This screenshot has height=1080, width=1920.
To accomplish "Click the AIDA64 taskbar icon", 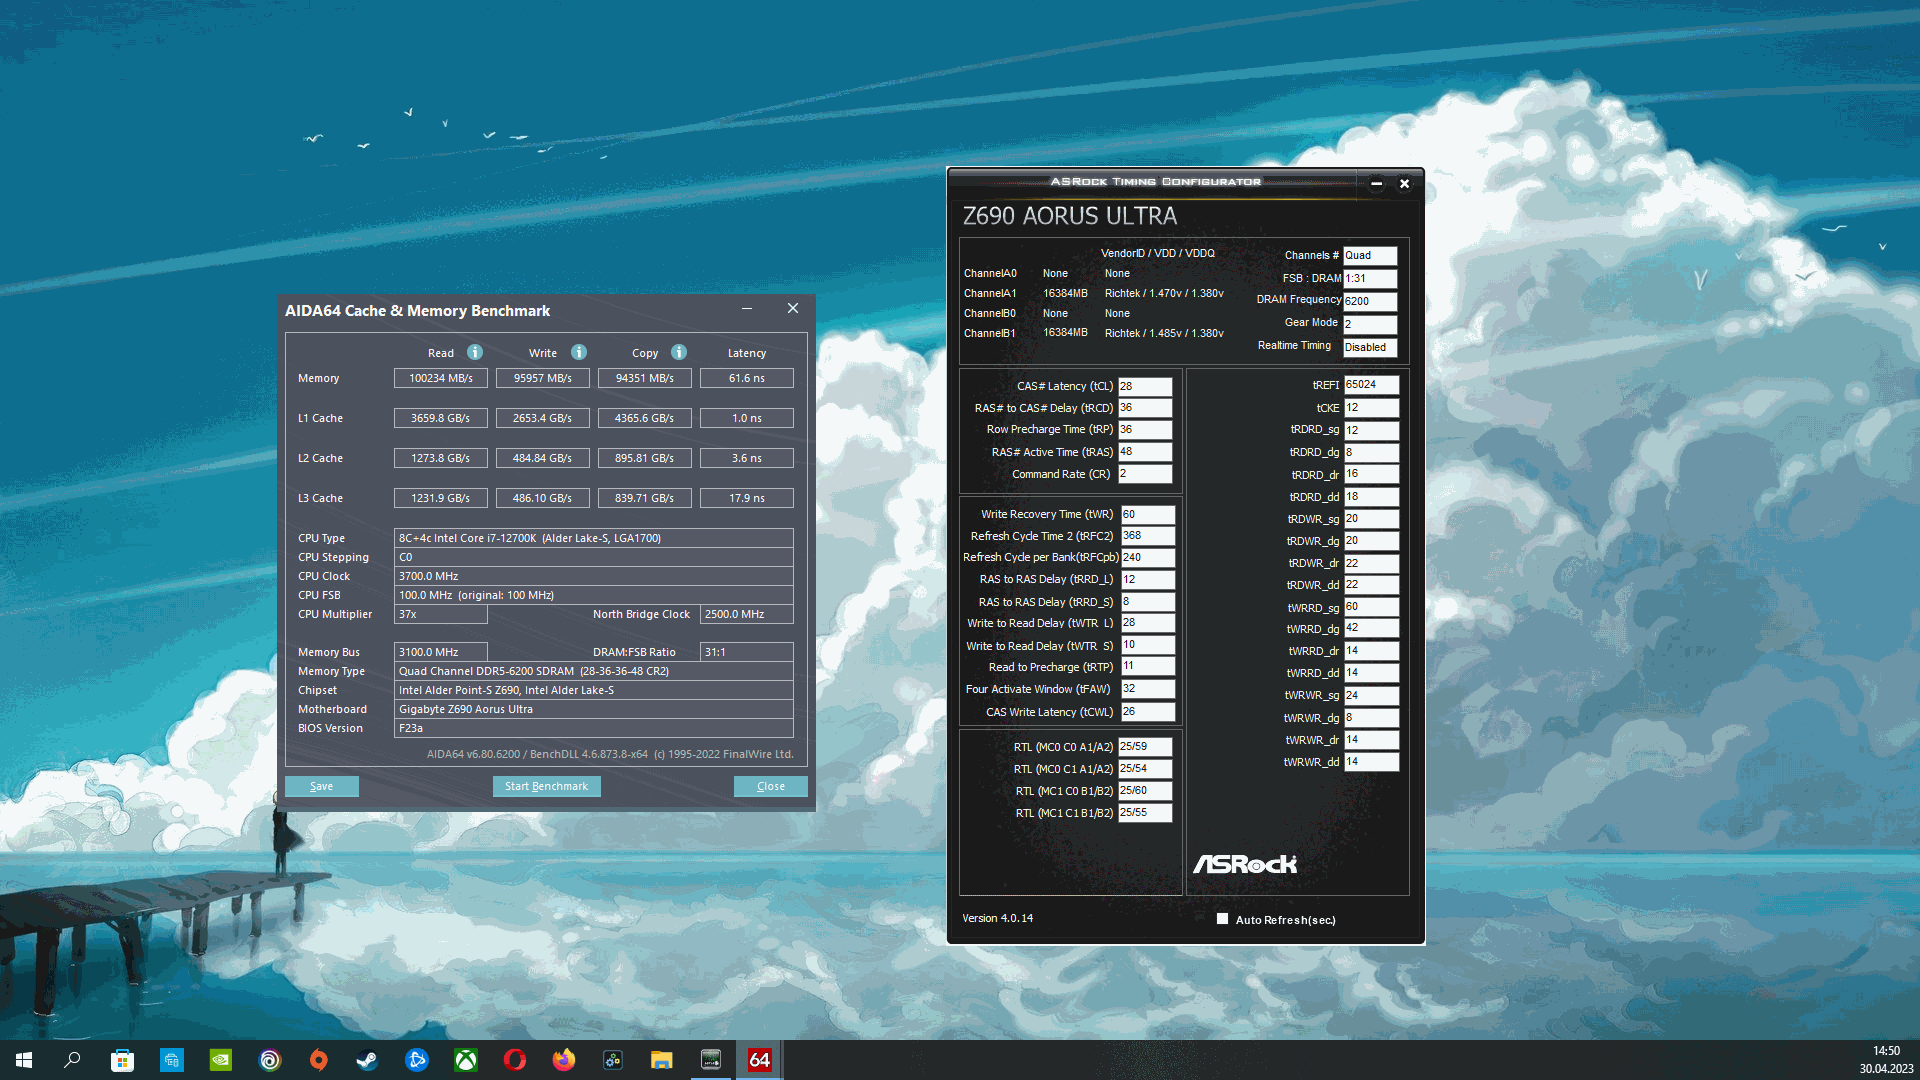I will (x=759, y=1060).
